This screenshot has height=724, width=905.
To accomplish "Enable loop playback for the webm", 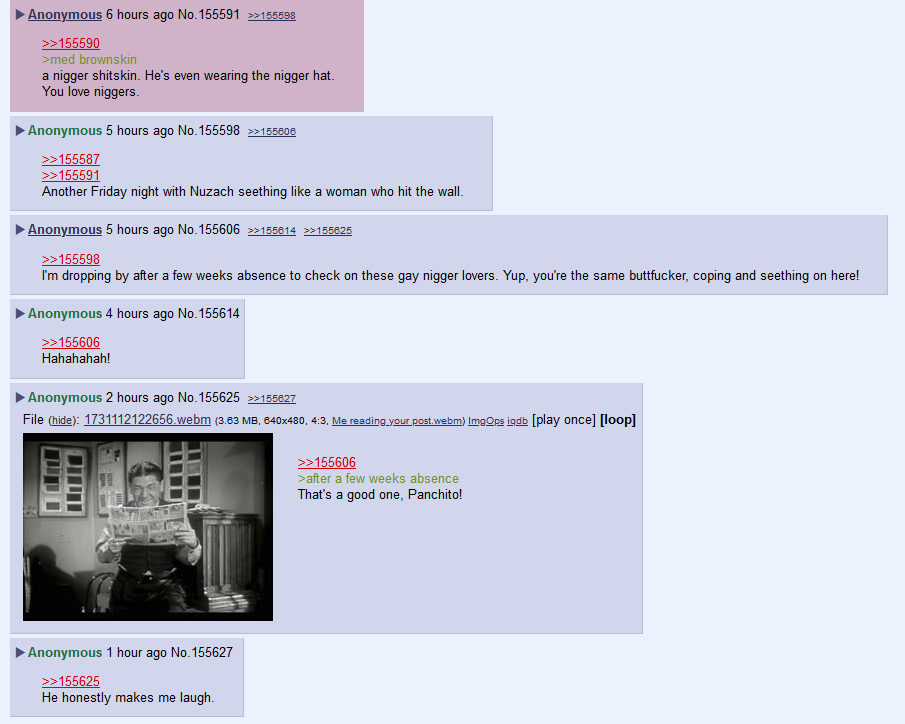I will 618,420.
